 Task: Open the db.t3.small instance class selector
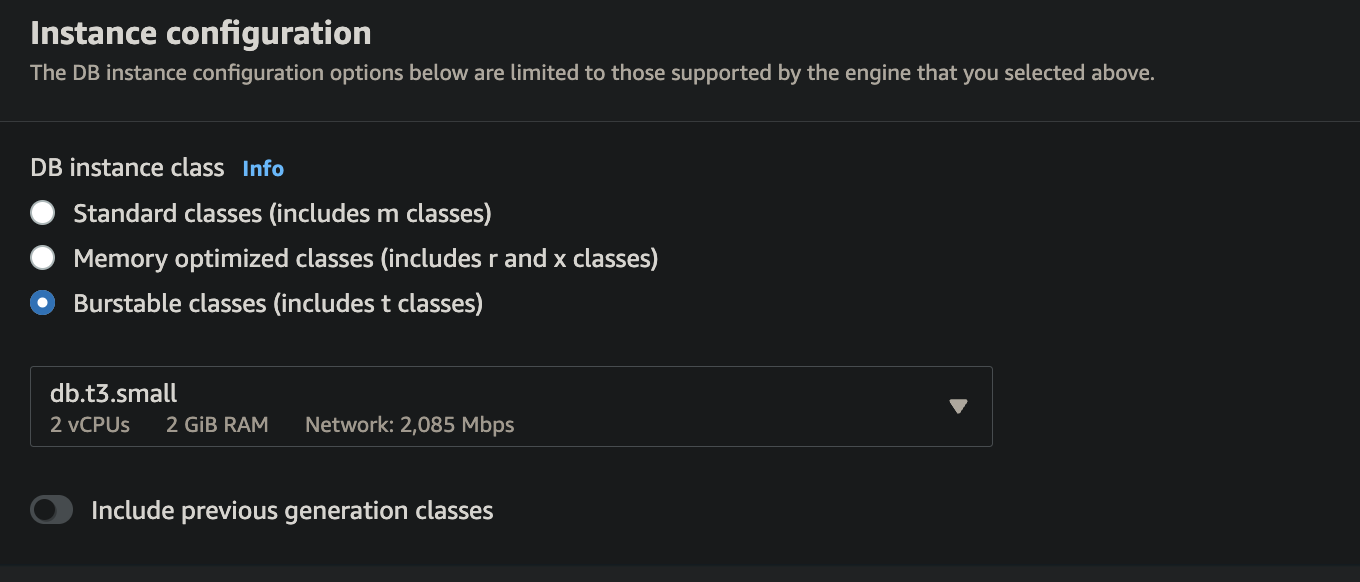[511, 406]
